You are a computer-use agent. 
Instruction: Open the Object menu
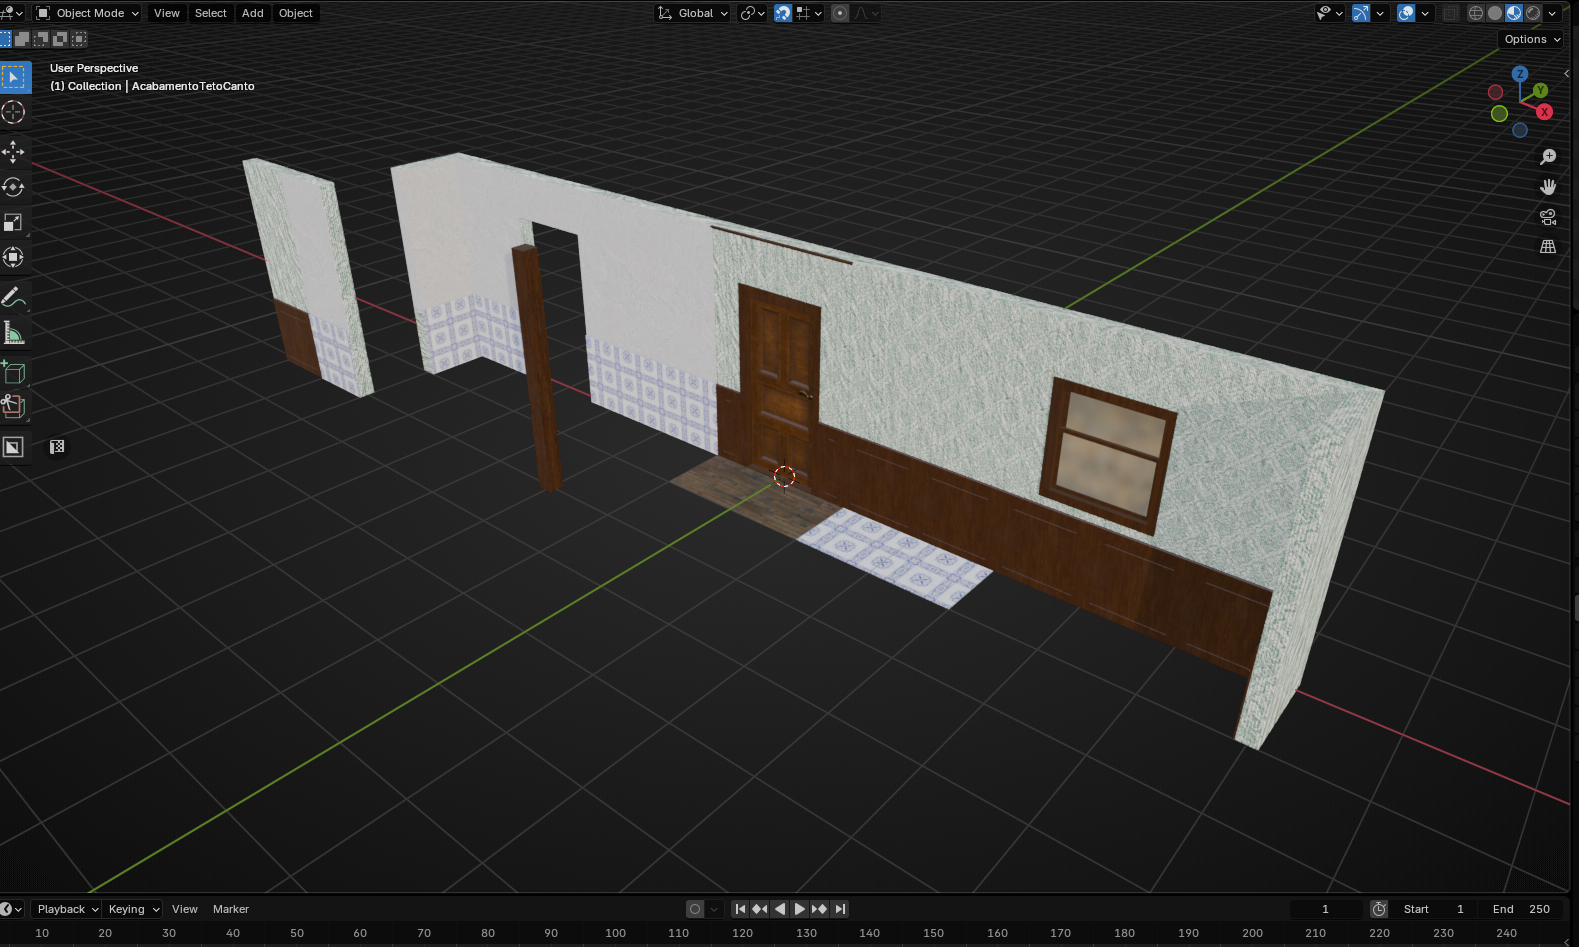tap(296, 13)
